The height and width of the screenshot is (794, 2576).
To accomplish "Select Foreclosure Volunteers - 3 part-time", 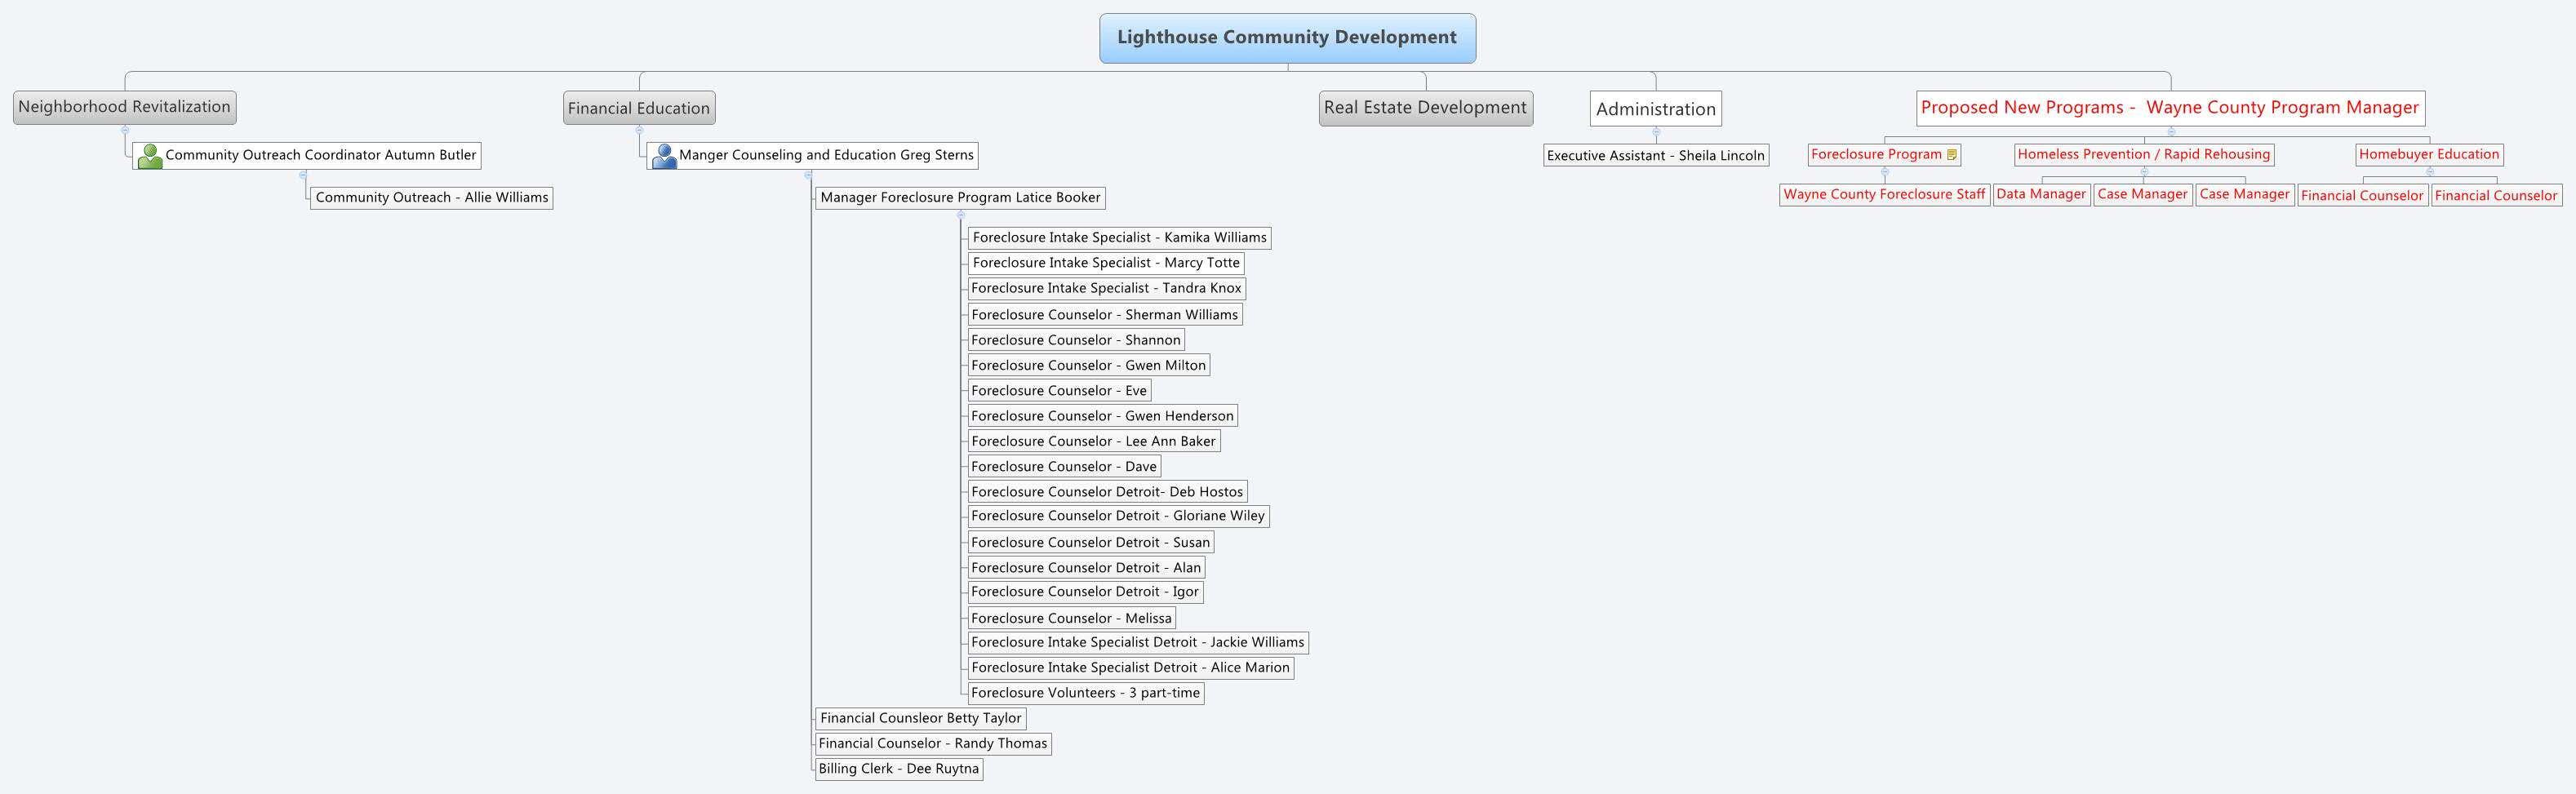I will tap(1086, 693).
